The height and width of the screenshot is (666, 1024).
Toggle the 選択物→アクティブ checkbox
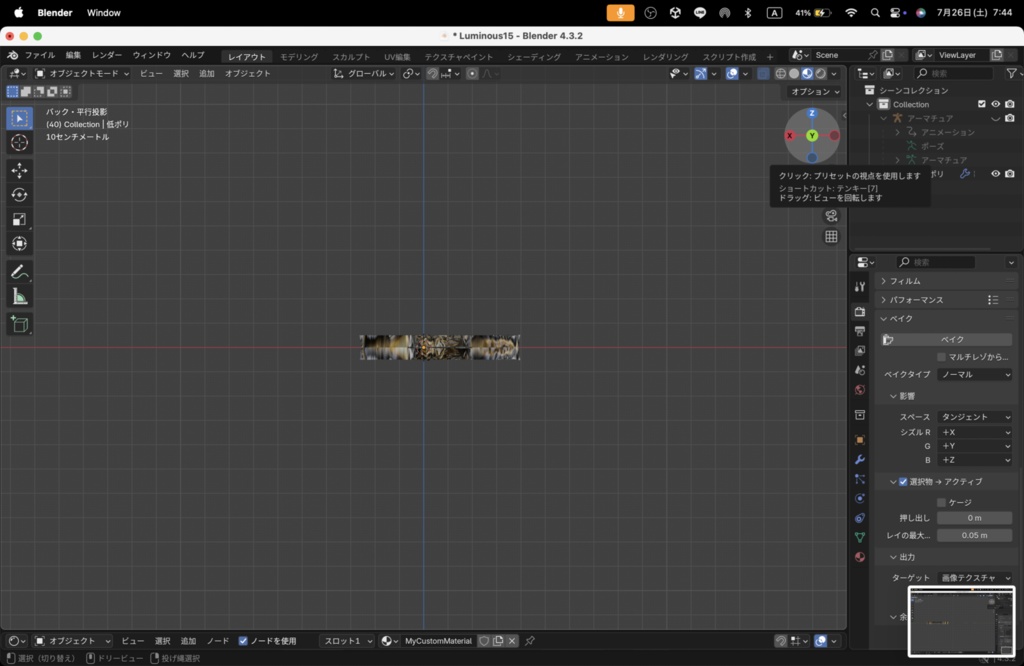[903, 482]
